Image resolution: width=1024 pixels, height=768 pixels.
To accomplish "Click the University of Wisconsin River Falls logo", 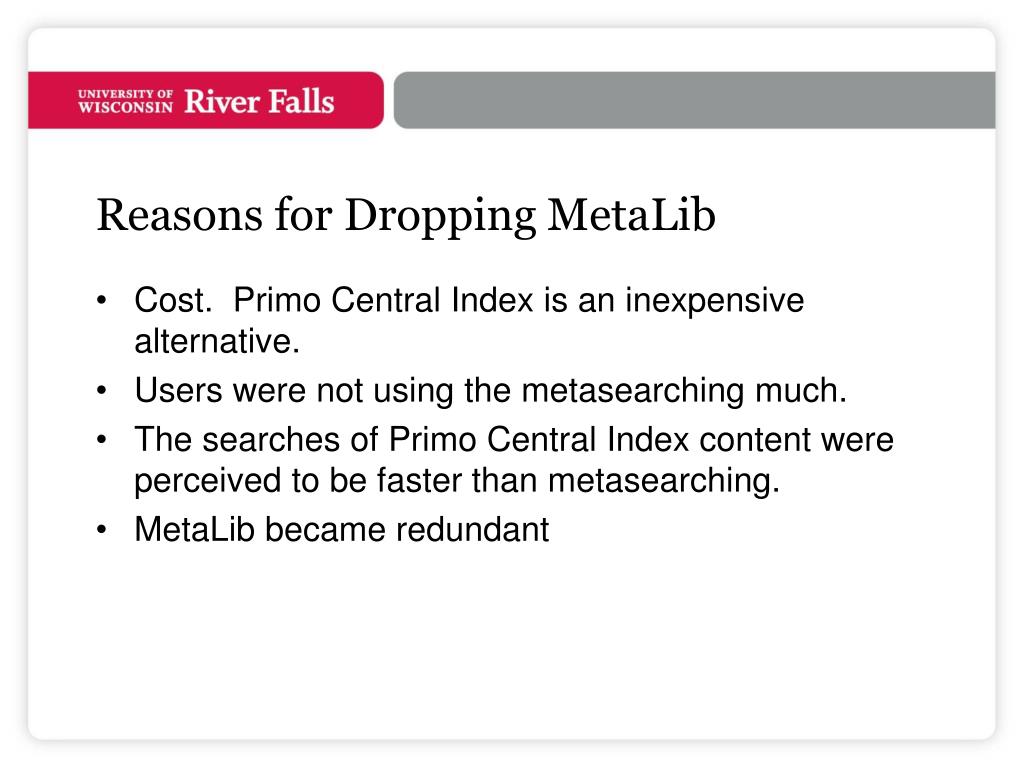I will (x=206, y=101).
